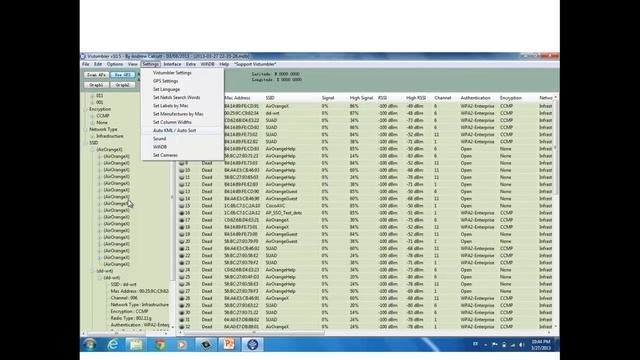This screenshot has width=640, height=360.
Task: Show Graph2 view button
Action: coord(122,85)
